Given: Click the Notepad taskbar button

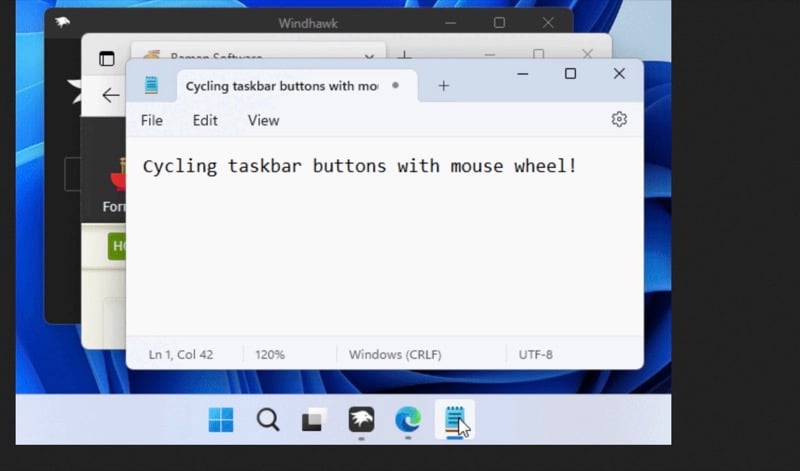Looking at the screenshot, I should [455, 419].
